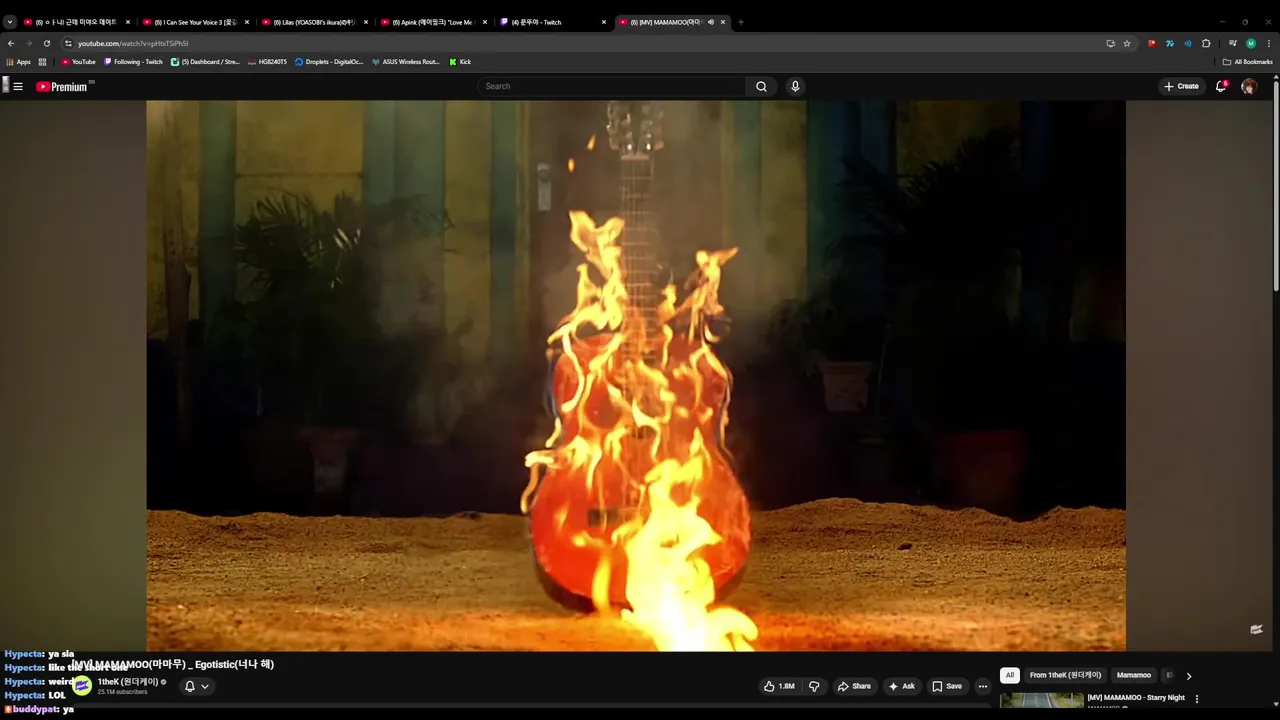Select the From 1theK filter chip
Screen dimensions: 1280x720
coord(1065,675)
